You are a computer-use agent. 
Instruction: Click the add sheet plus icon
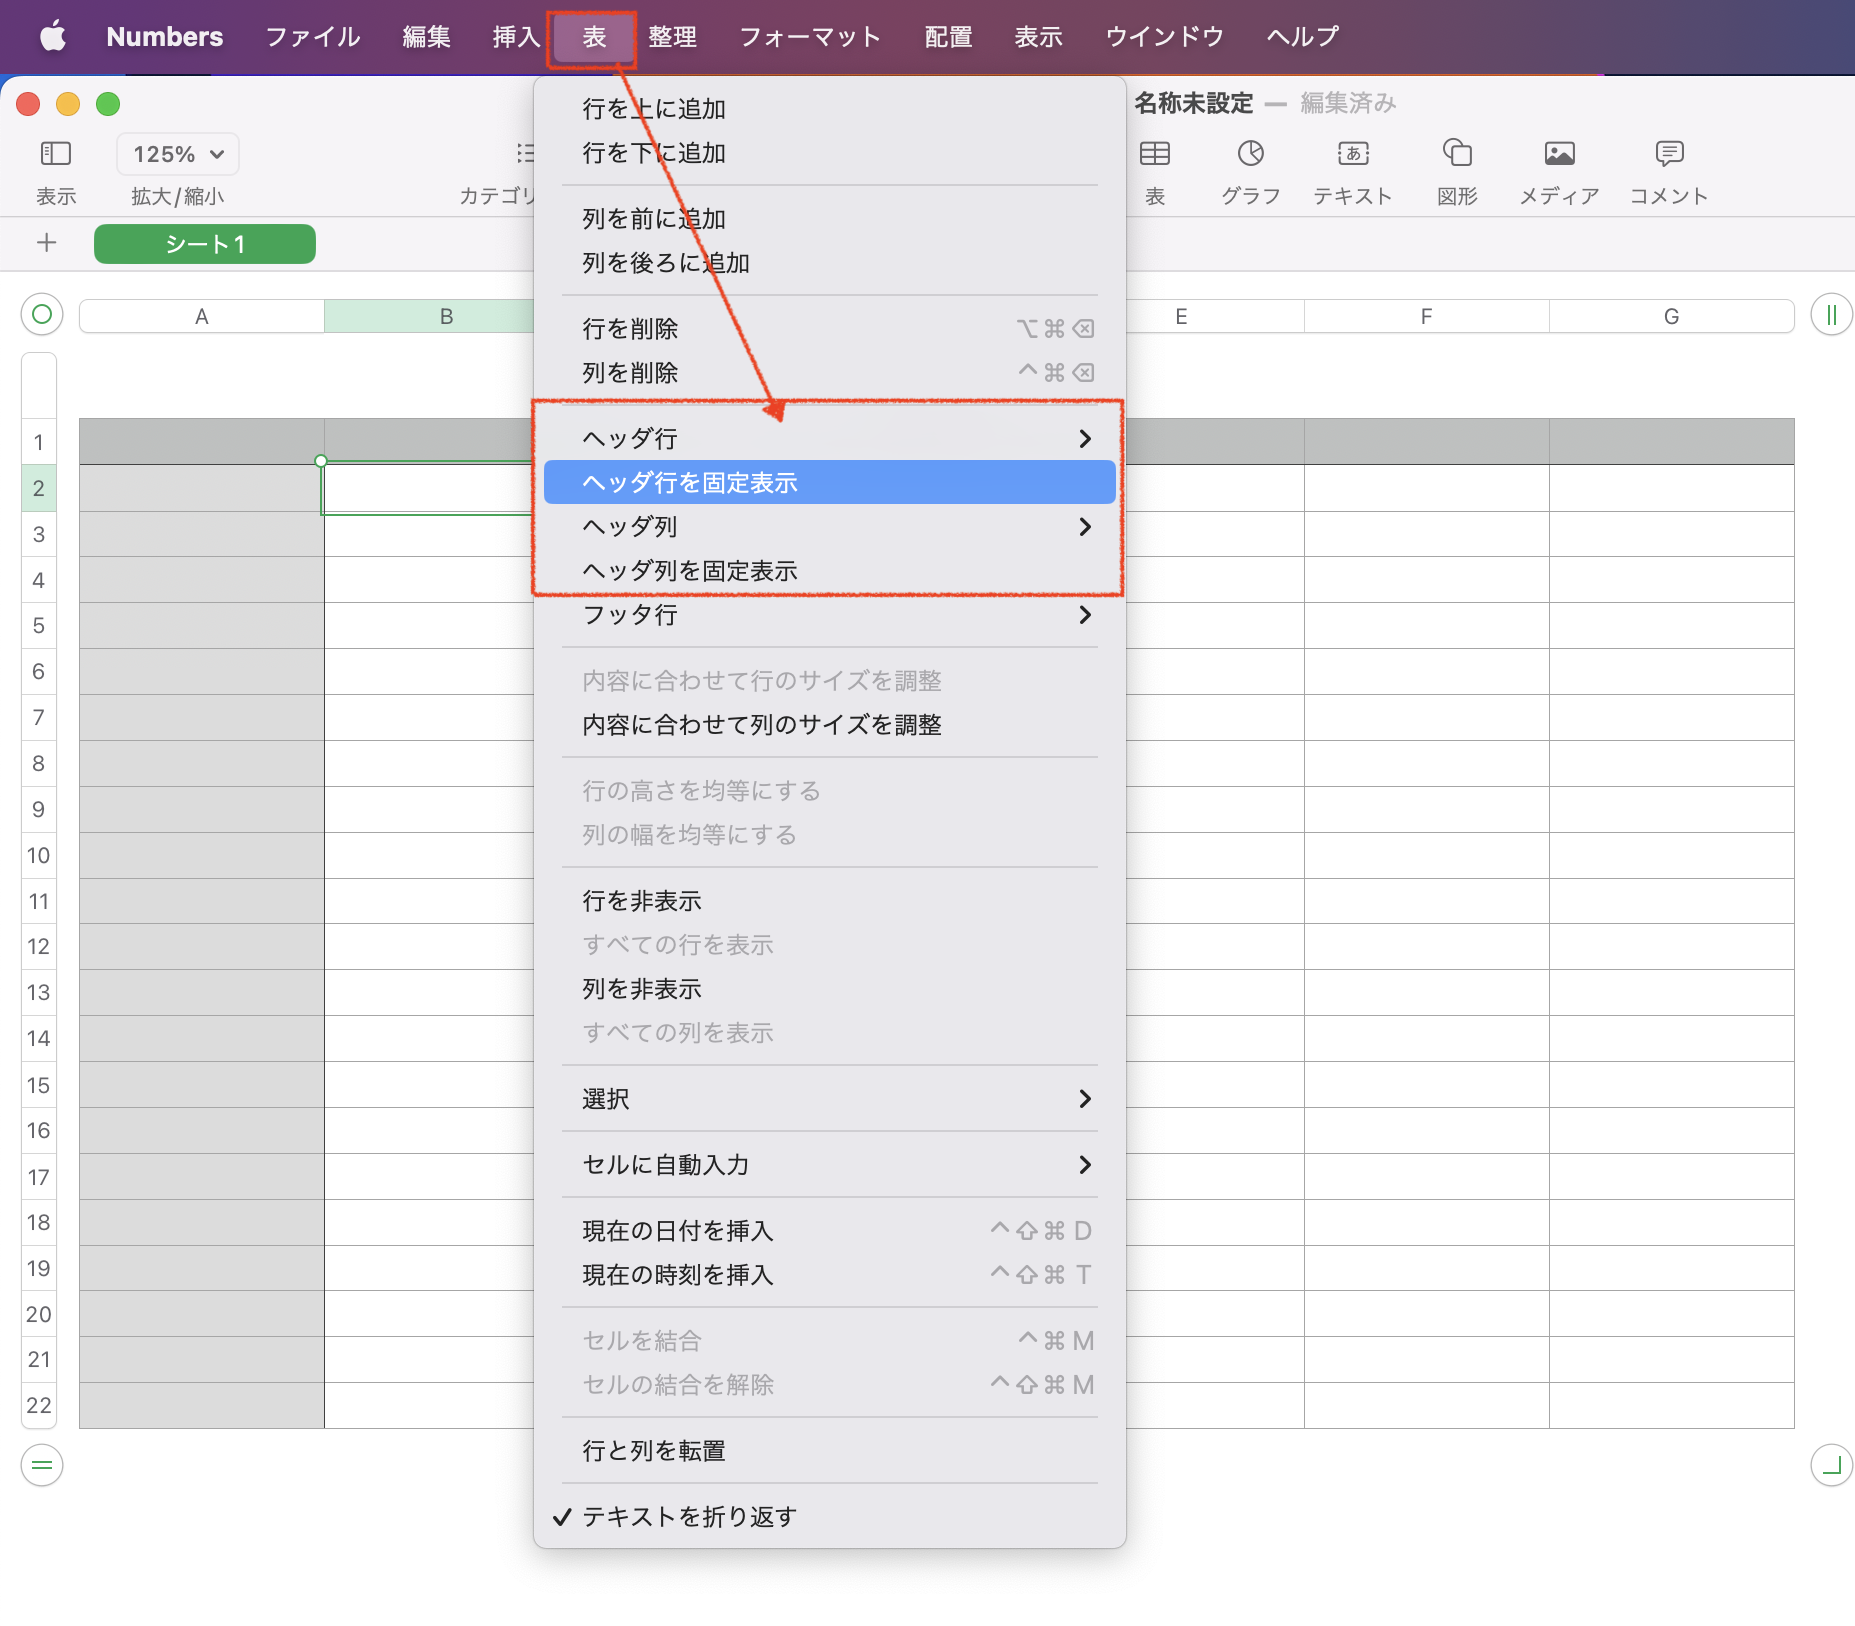46,243
